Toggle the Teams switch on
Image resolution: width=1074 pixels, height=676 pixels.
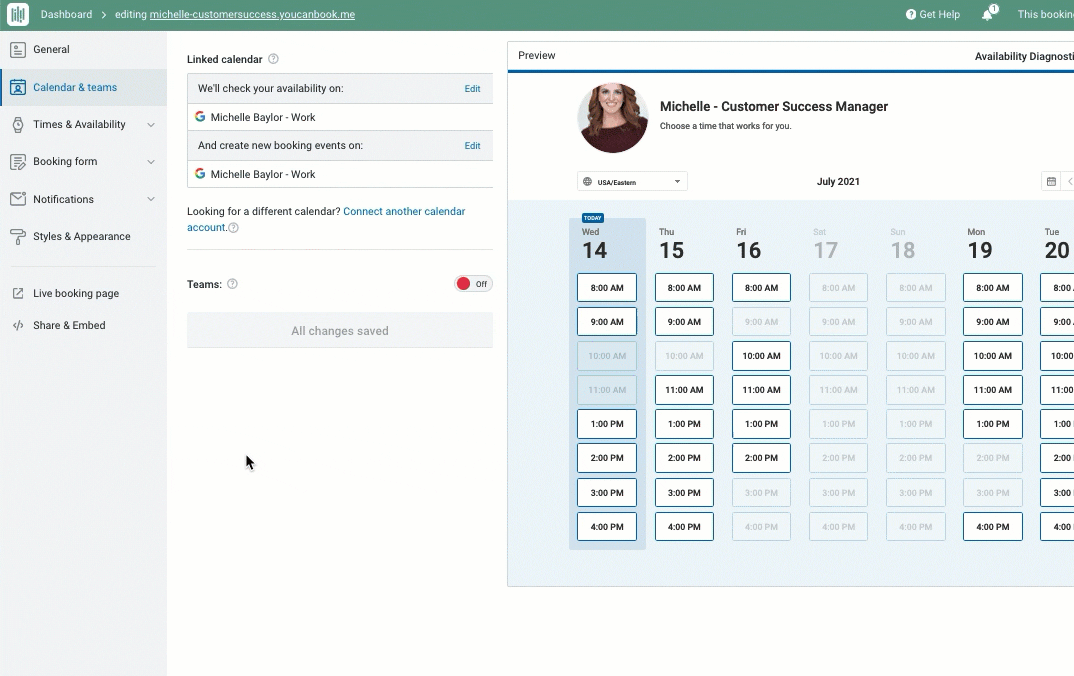coord(473,284)
